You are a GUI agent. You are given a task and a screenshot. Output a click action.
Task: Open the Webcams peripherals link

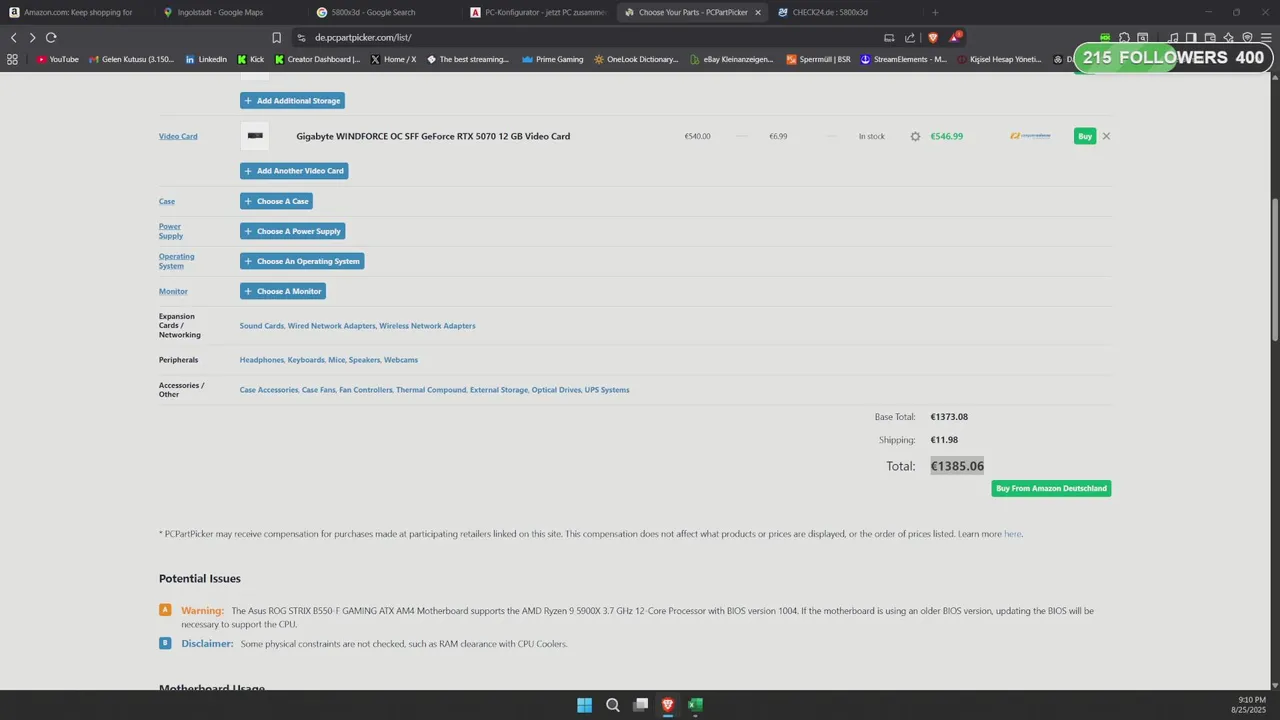click(401, 360)
